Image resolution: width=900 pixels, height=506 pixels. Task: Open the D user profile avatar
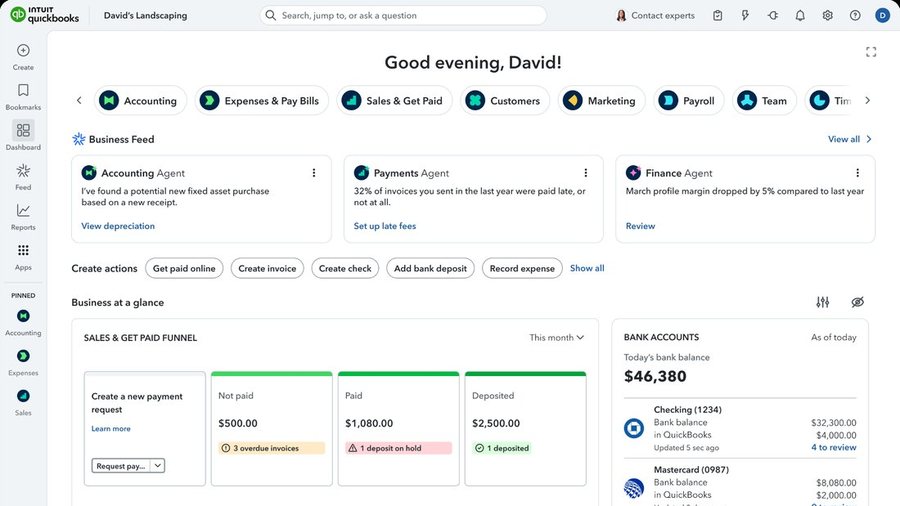[x=883, y=15]
